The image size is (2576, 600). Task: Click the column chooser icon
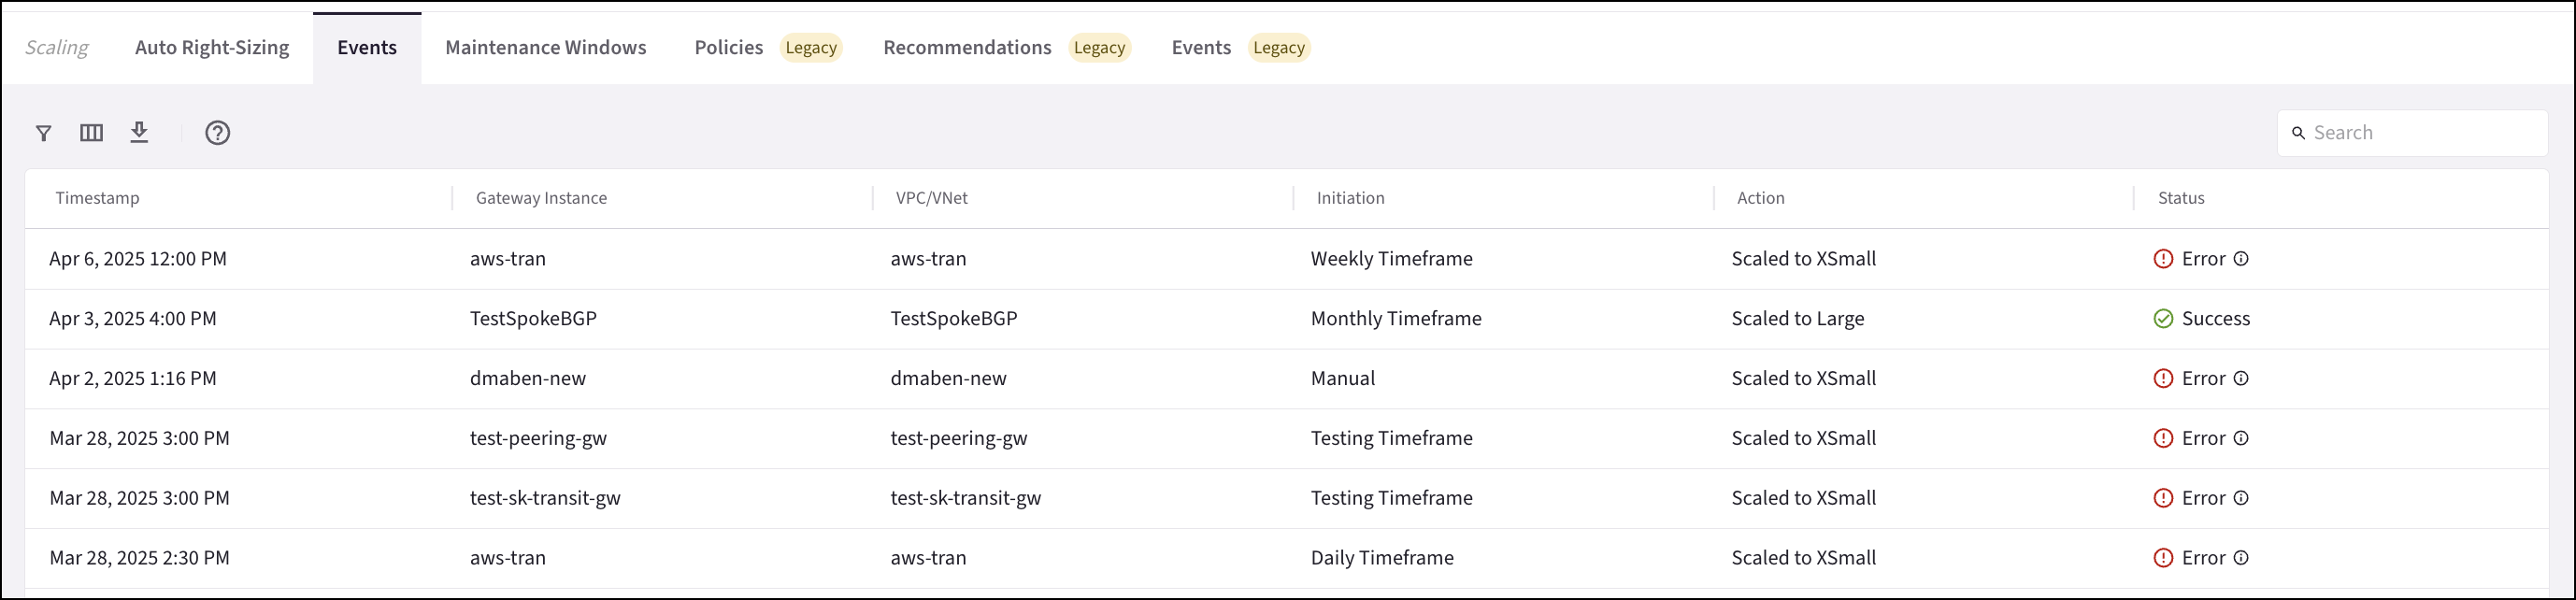tap(91, 133)
